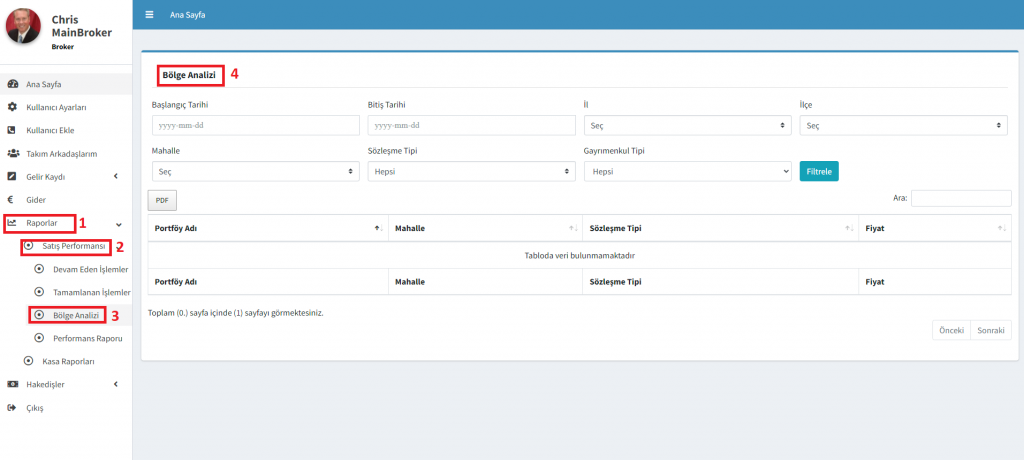The width and height of the screenshot is (1024, 460).
Task: Open the Sözleşme Tipi dropdown
Action: pyautogui.click(x=470, y=171)
